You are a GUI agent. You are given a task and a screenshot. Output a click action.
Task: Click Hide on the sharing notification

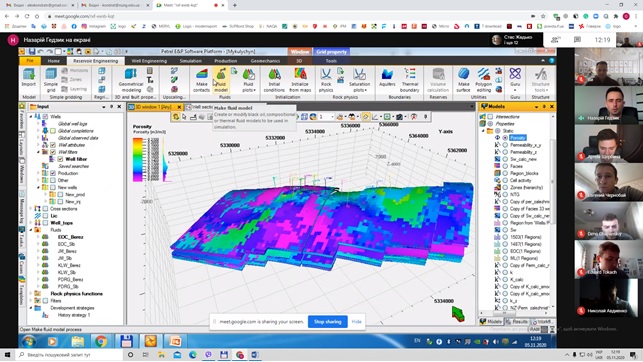coord(356,322)
